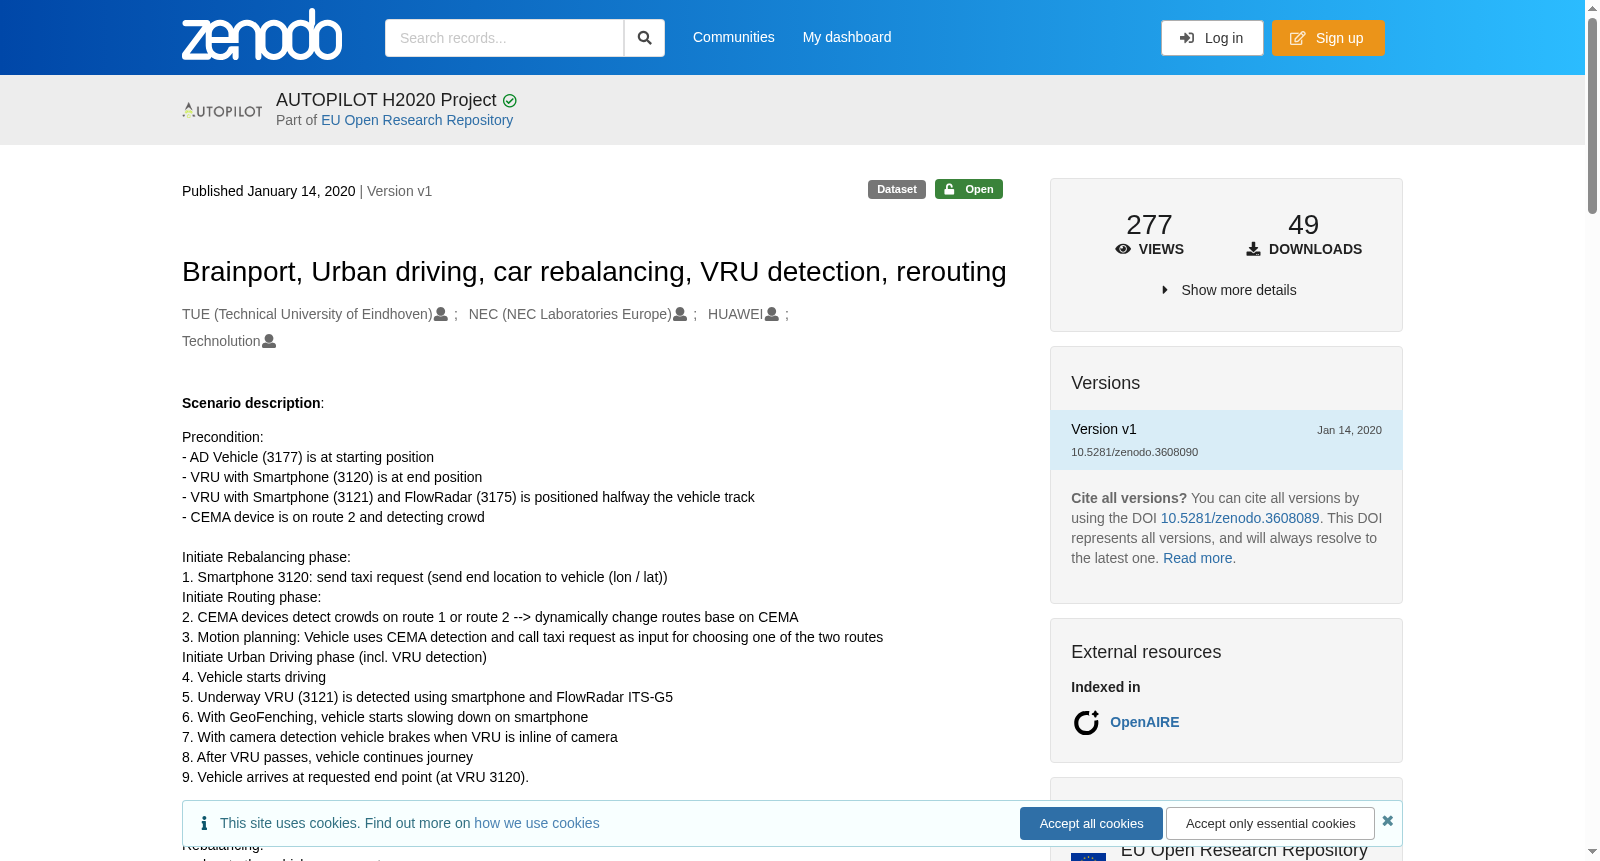
Task: Click the search magnifier button
Action: click(644, 38)
